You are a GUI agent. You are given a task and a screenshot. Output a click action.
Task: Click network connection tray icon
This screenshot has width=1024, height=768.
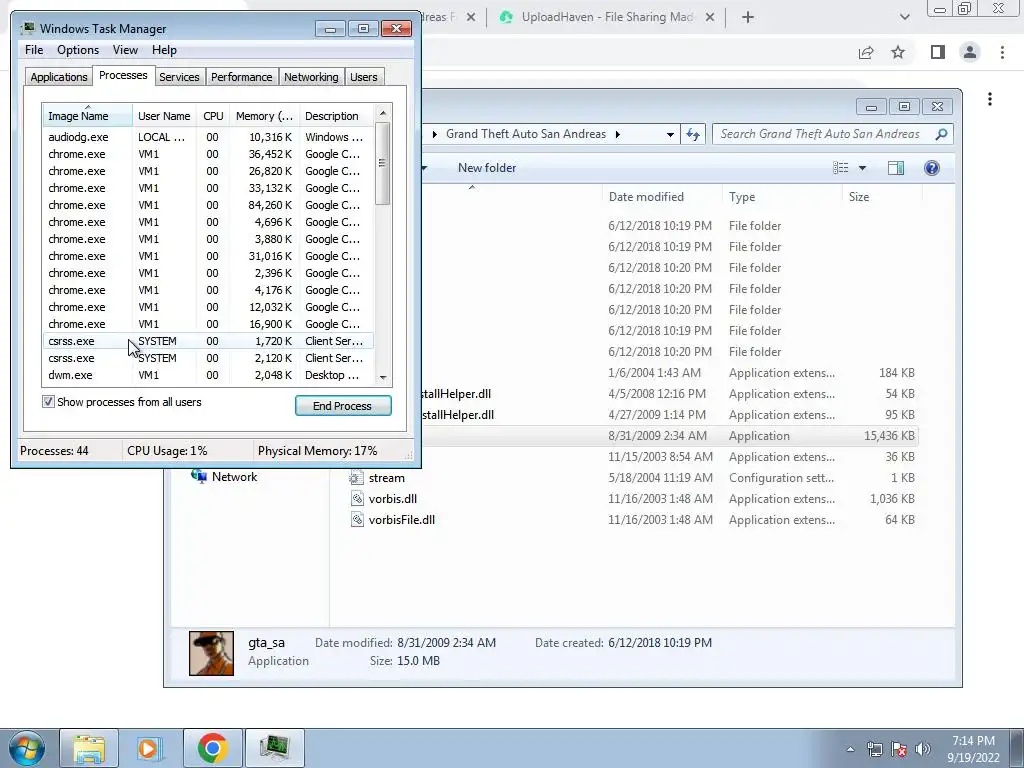[x=874, y=748]
